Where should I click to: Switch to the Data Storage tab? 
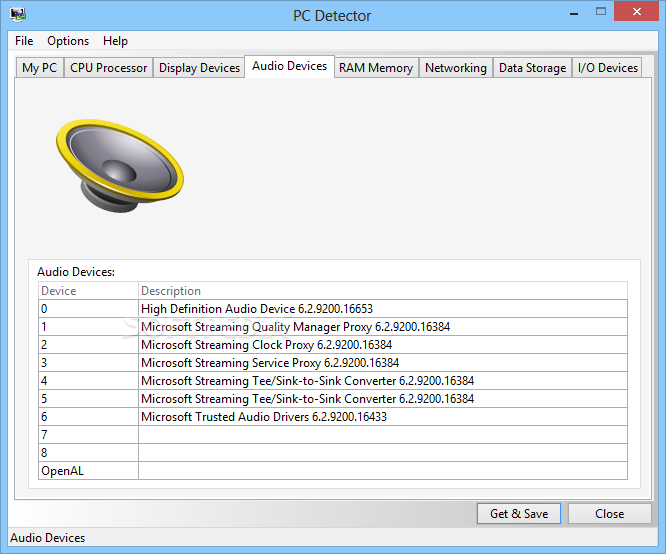coord(532,68)
